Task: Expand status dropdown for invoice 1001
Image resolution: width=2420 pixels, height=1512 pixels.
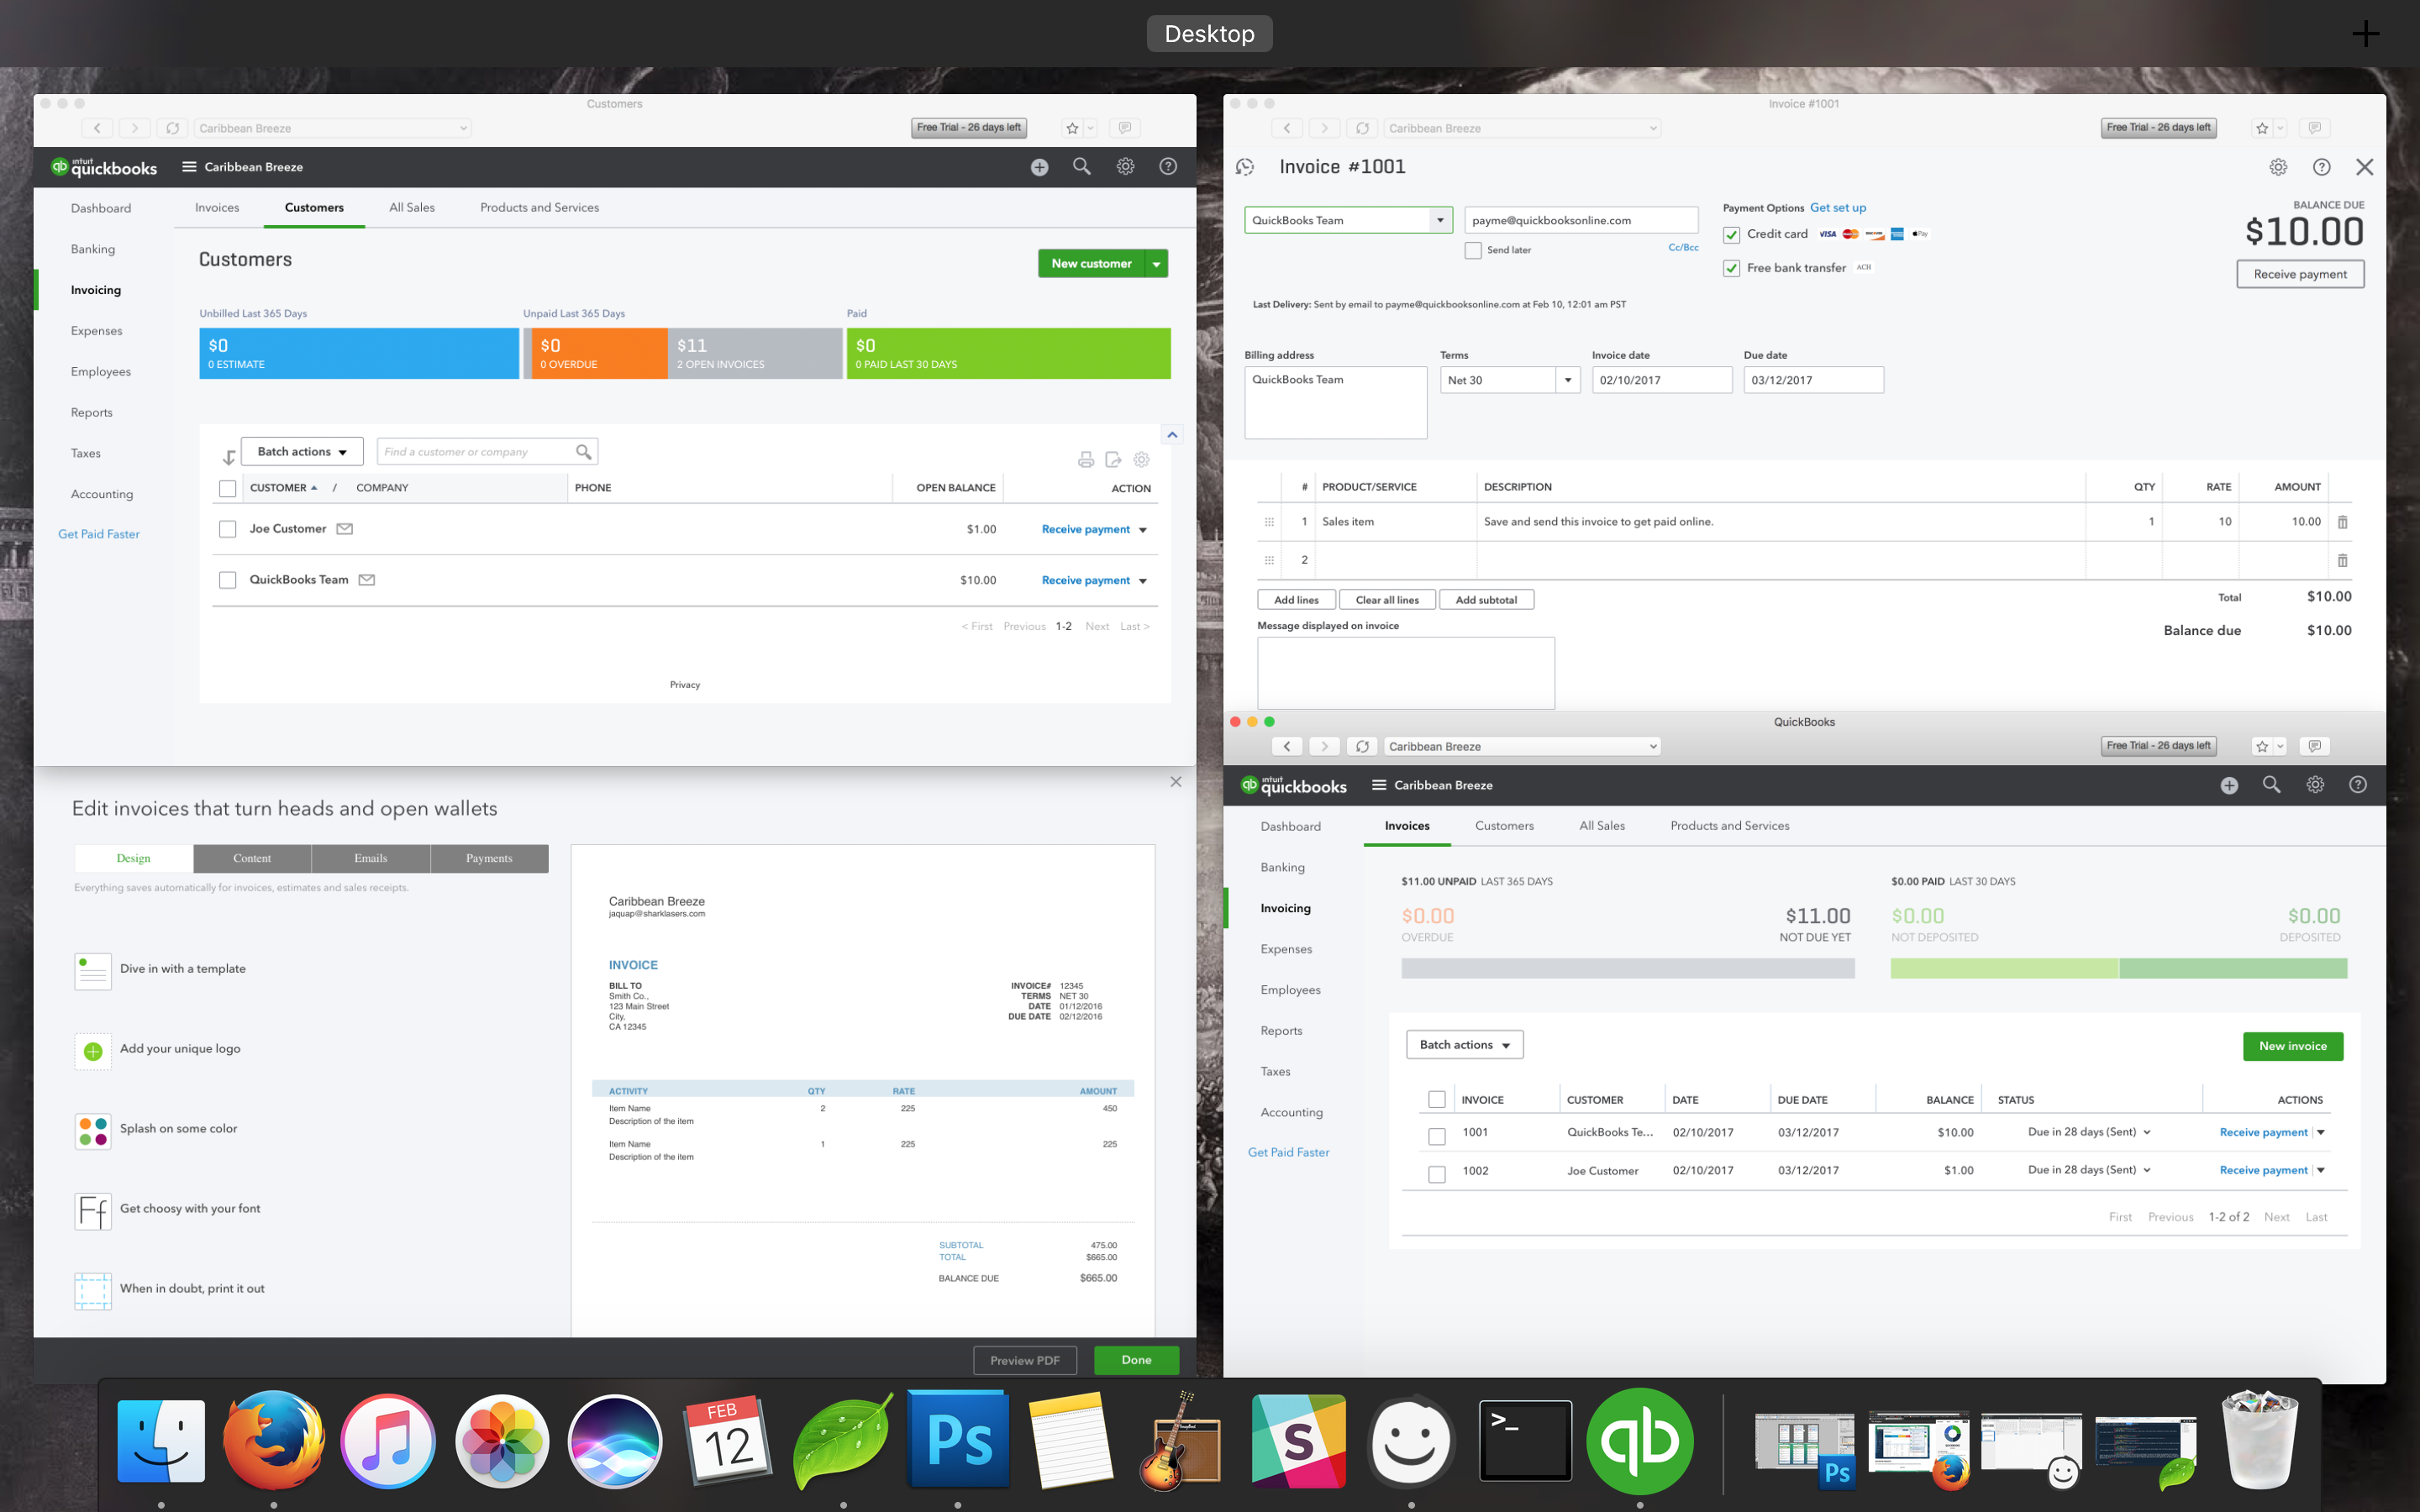Action: point(2147,1132)
